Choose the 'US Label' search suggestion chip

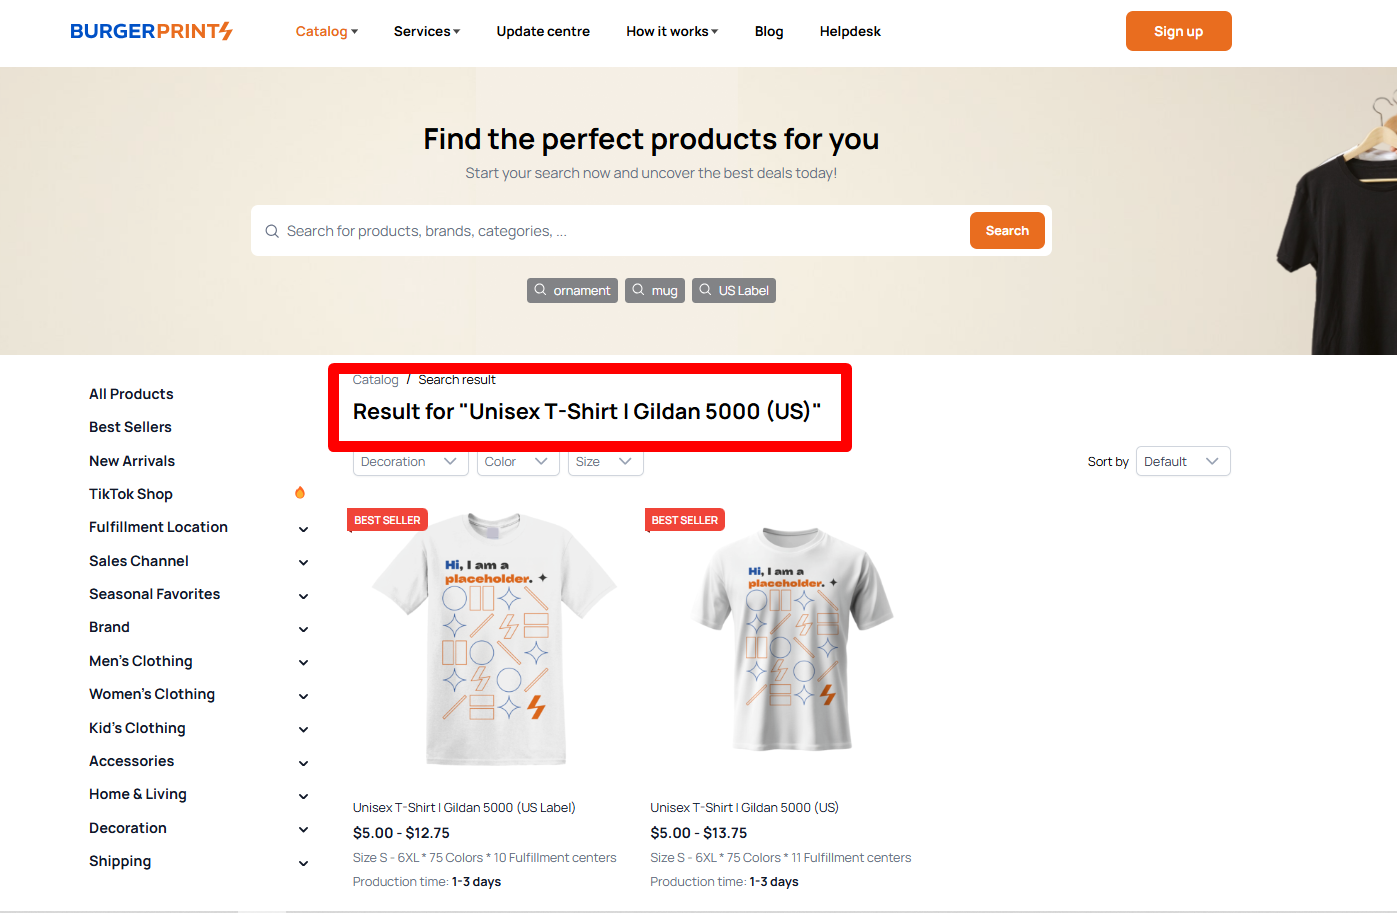pos(734,290)
